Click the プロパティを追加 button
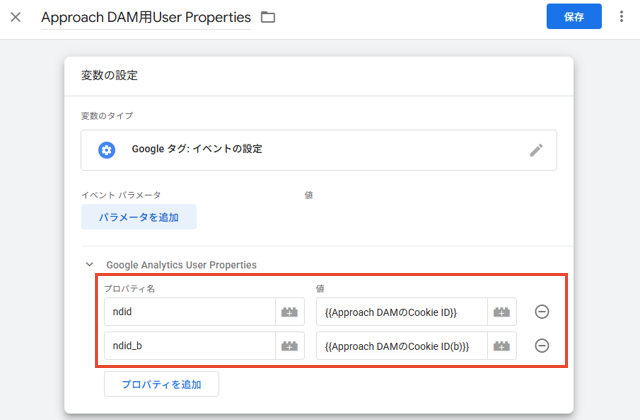Screen dimensions: 640x420 tap(162, 384)
